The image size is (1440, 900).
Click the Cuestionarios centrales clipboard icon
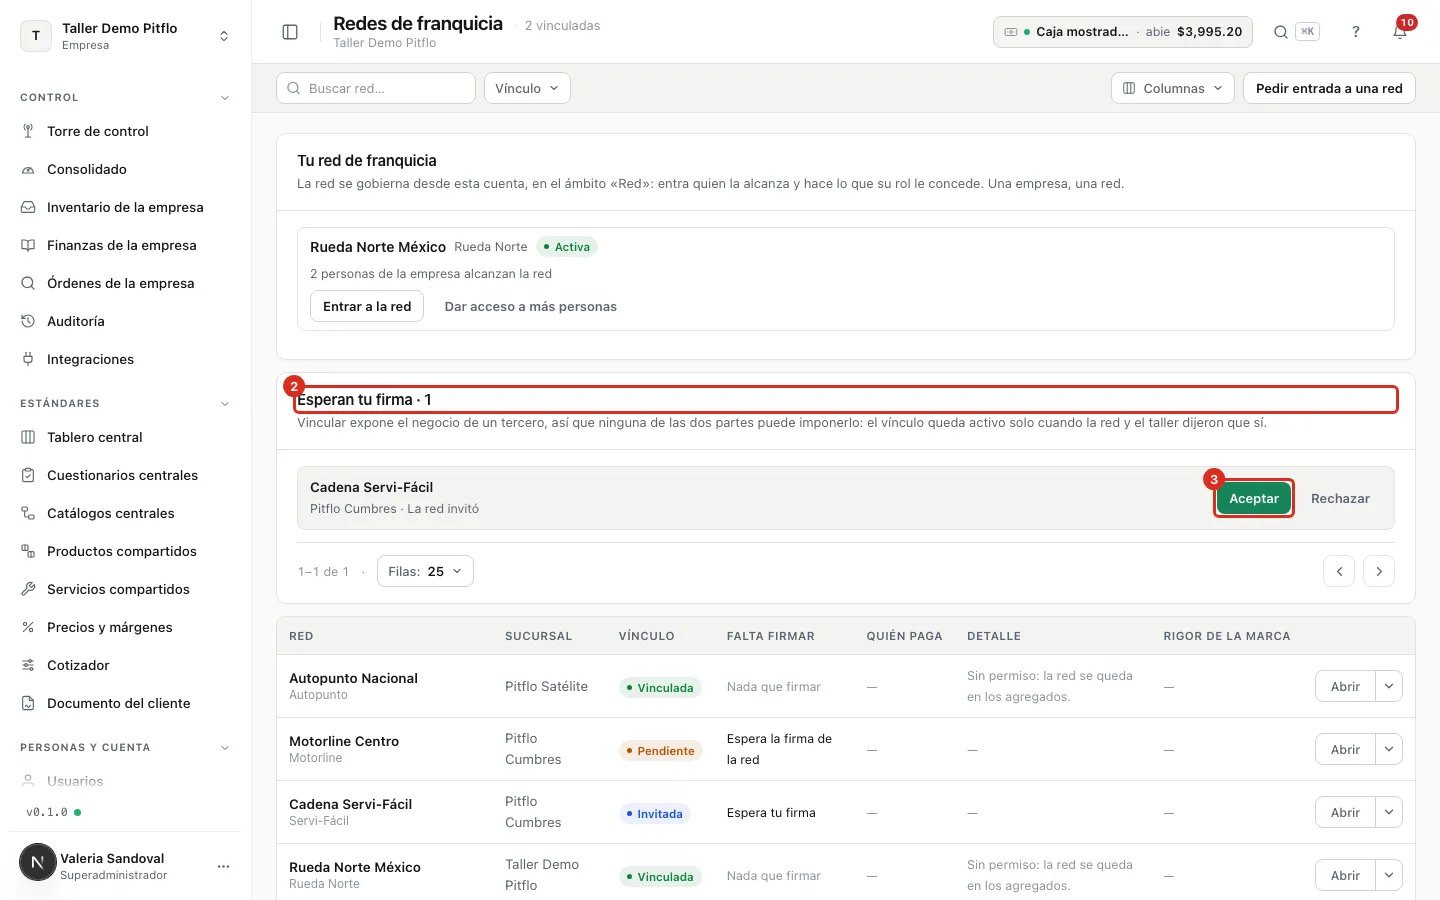28,475
